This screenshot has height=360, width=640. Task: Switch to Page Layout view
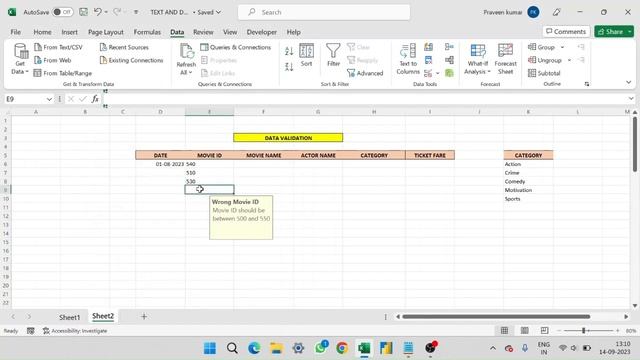(524, 330)
